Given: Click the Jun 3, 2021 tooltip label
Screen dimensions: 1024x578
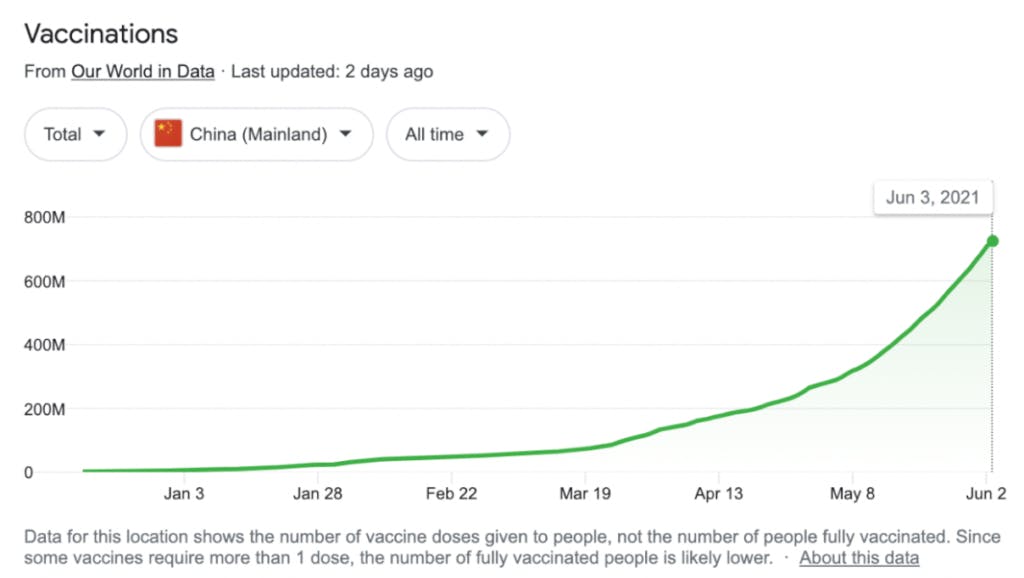Looking at the screenshot, I should click(932, 197).
